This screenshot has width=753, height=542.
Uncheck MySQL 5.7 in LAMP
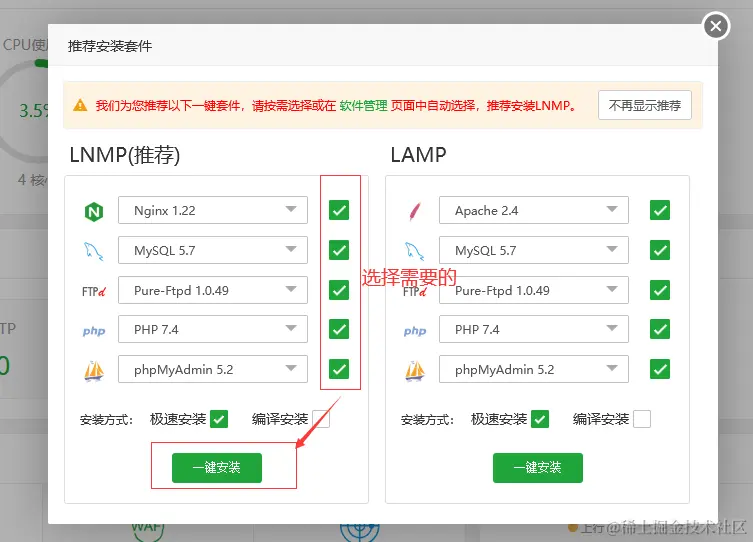[x=660, y=250]
